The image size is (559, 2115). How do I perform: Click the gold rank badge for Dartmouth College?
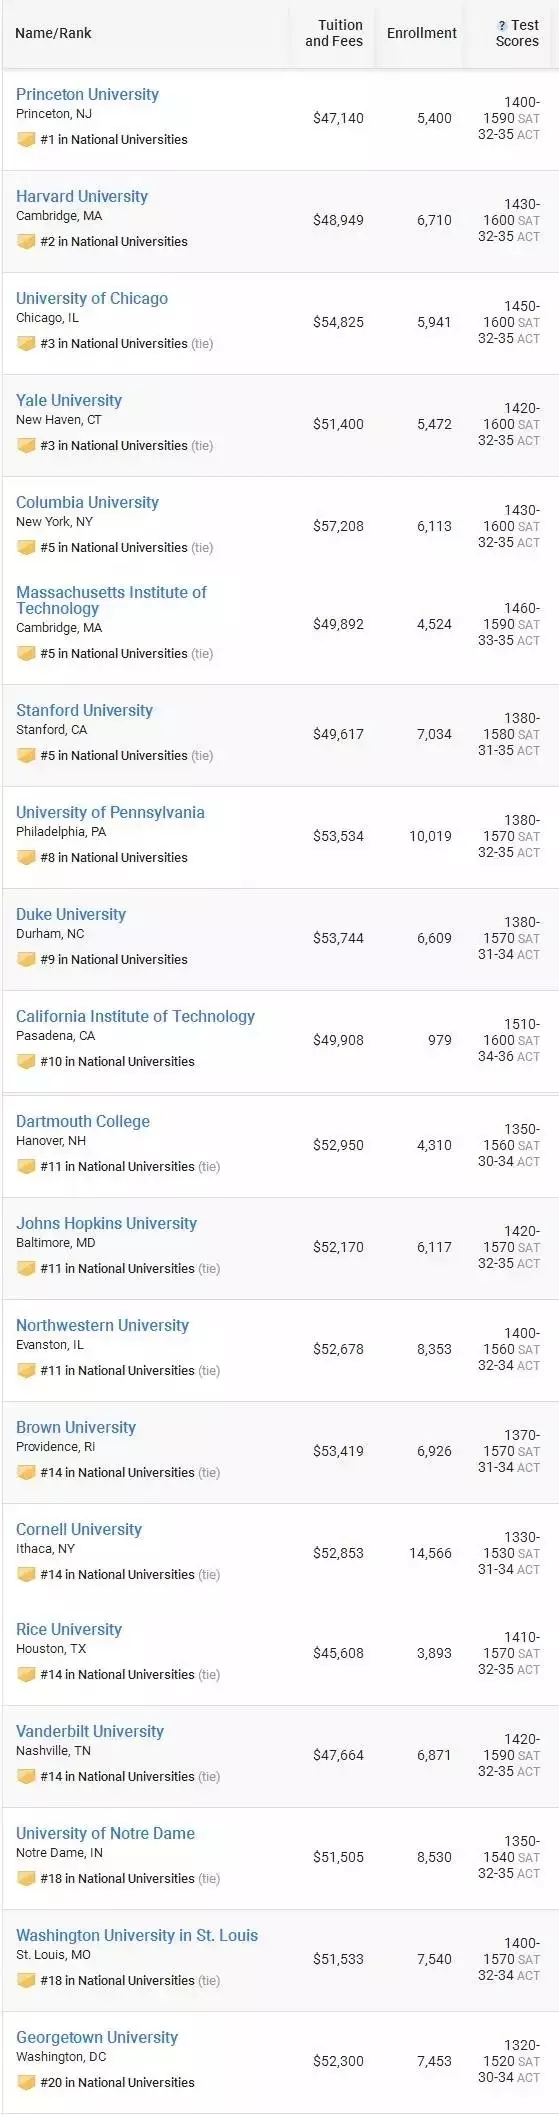(26, 1167)
